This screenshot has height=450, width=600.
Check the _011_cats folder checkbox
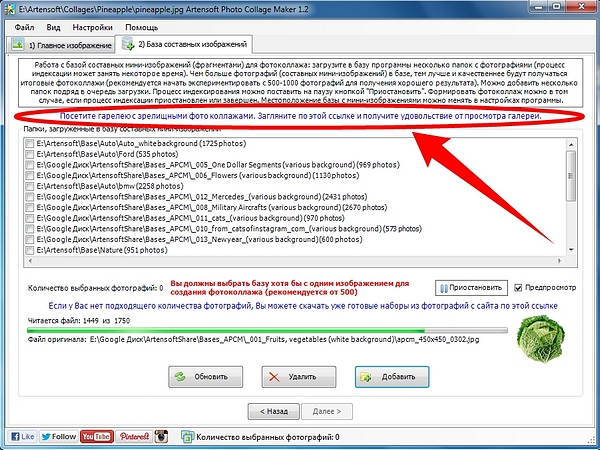tap(29, 218)
